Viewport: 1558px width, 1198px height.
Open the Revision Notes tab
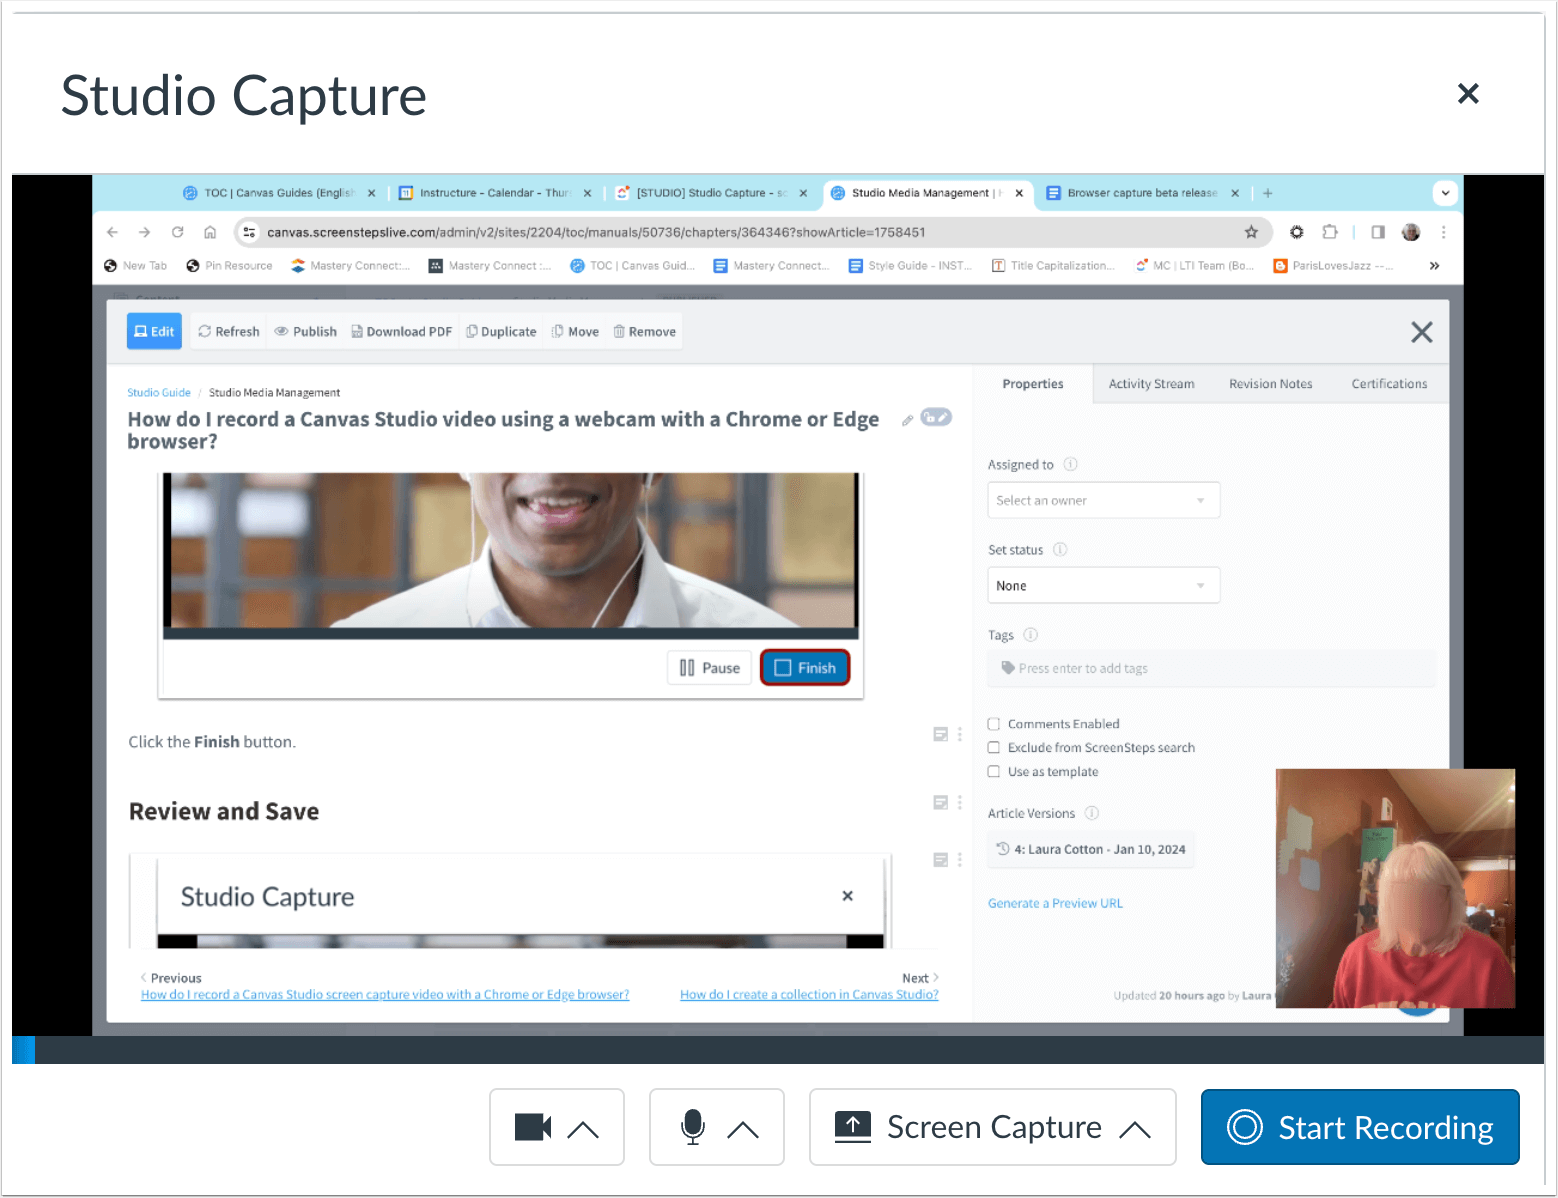pyautogui.click(x=1270, y=383)
